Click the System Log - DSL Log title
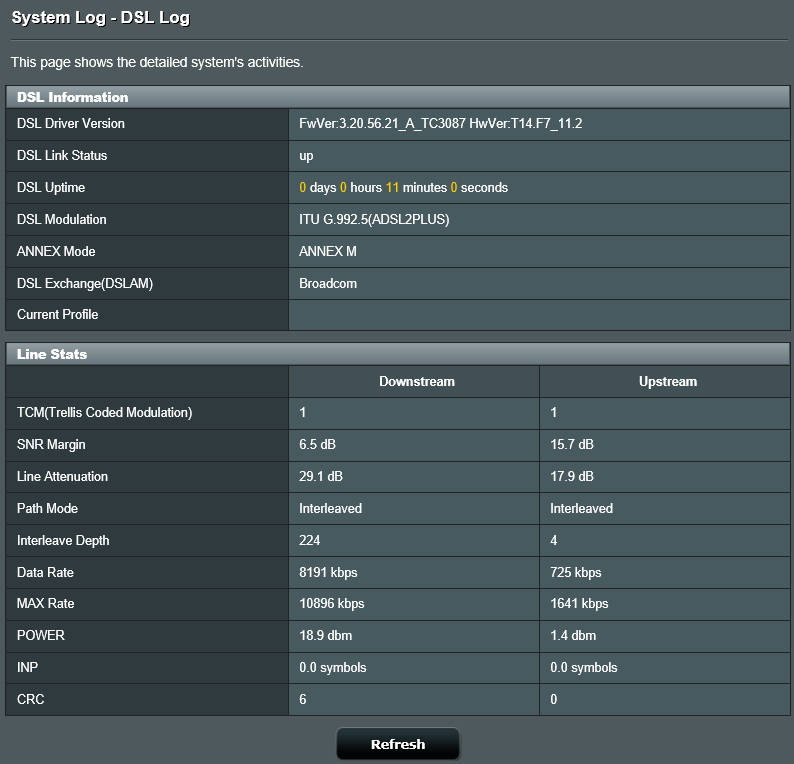This screenshot has height=764, width=794. pyautogui.click(x=100, y=17)
